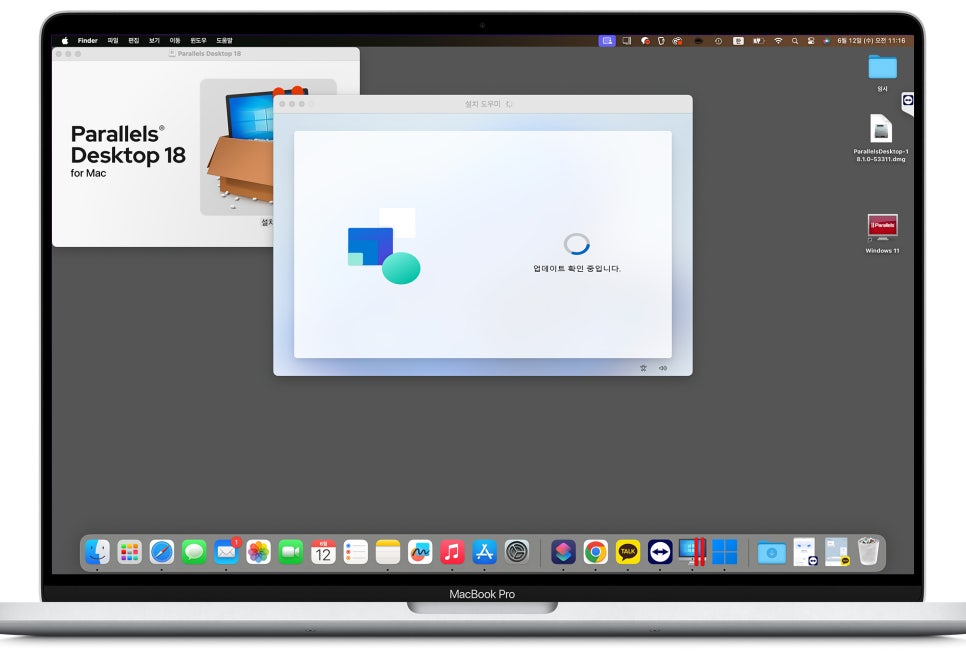Open TeamViewer document stack in Dock

point(804,552)
